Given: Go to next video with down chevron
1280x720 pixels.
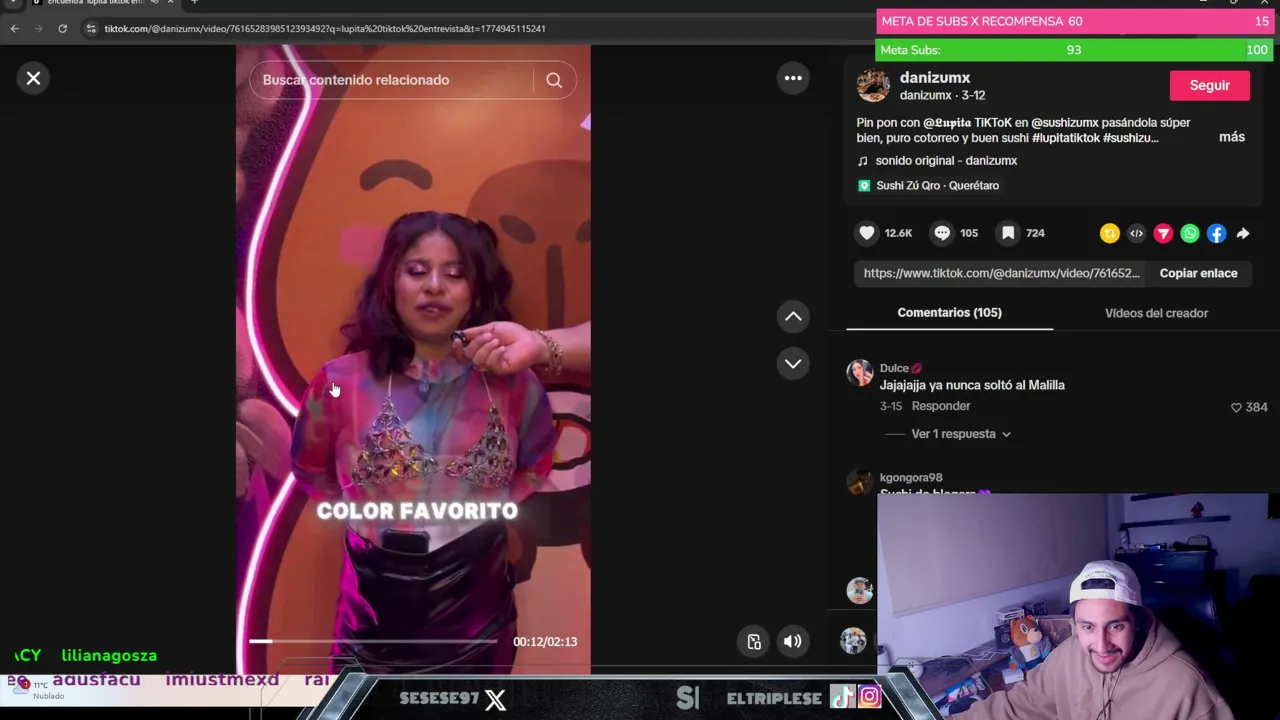Looking at the screenshot, I should tap(793, 364).
